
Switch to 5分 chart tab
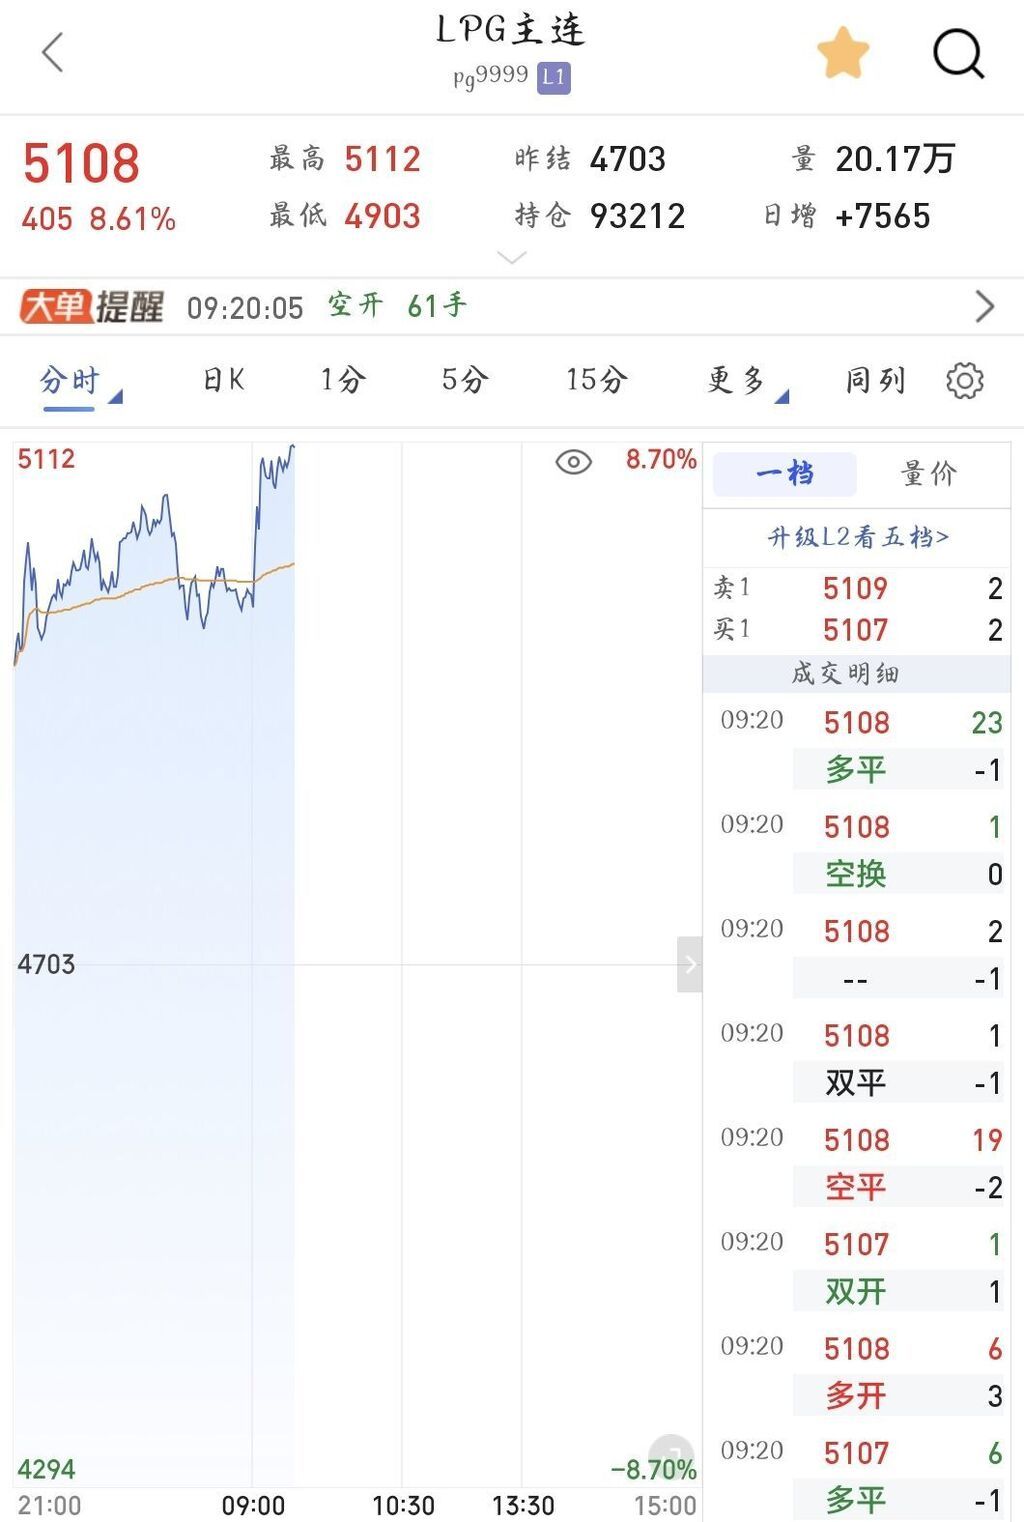[x=465, y=381]
